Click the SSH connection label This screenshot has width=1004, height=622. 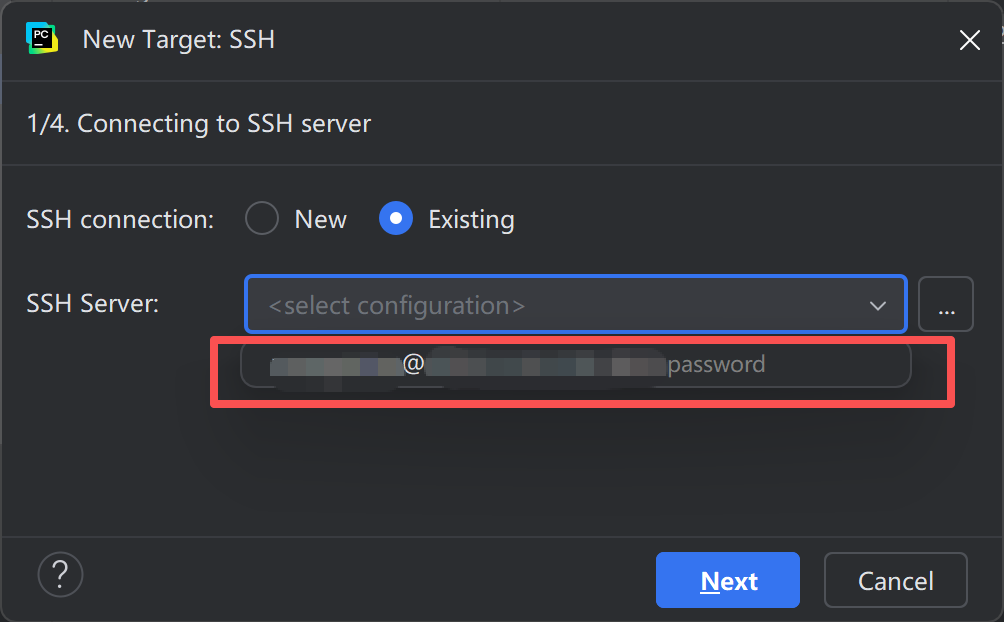(x=119, y=218)
